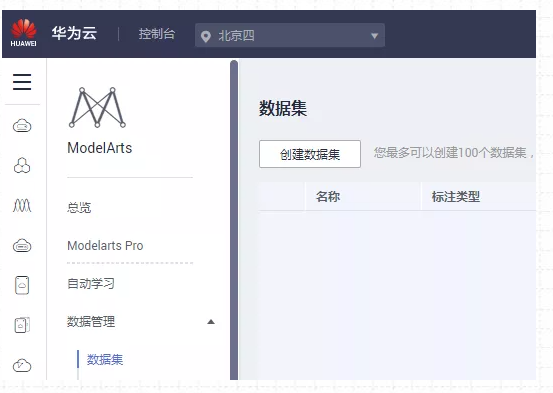553x393 pixels.
Task: Open the hamburger menu icon
Action: 22,82
